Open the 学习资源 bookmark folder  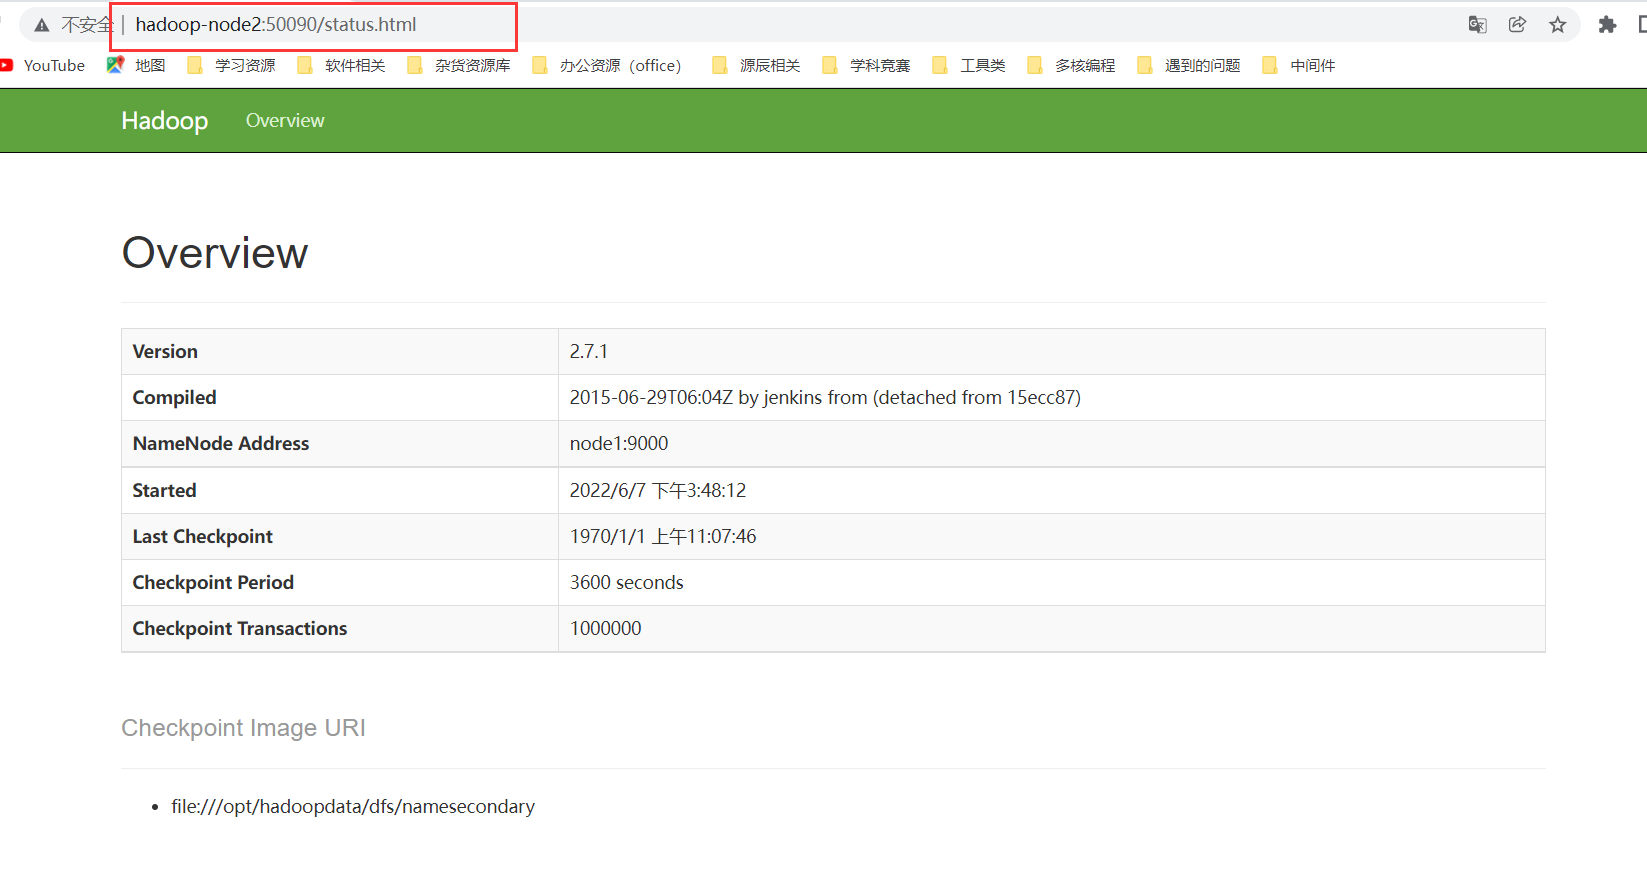[x=231, y=65]
